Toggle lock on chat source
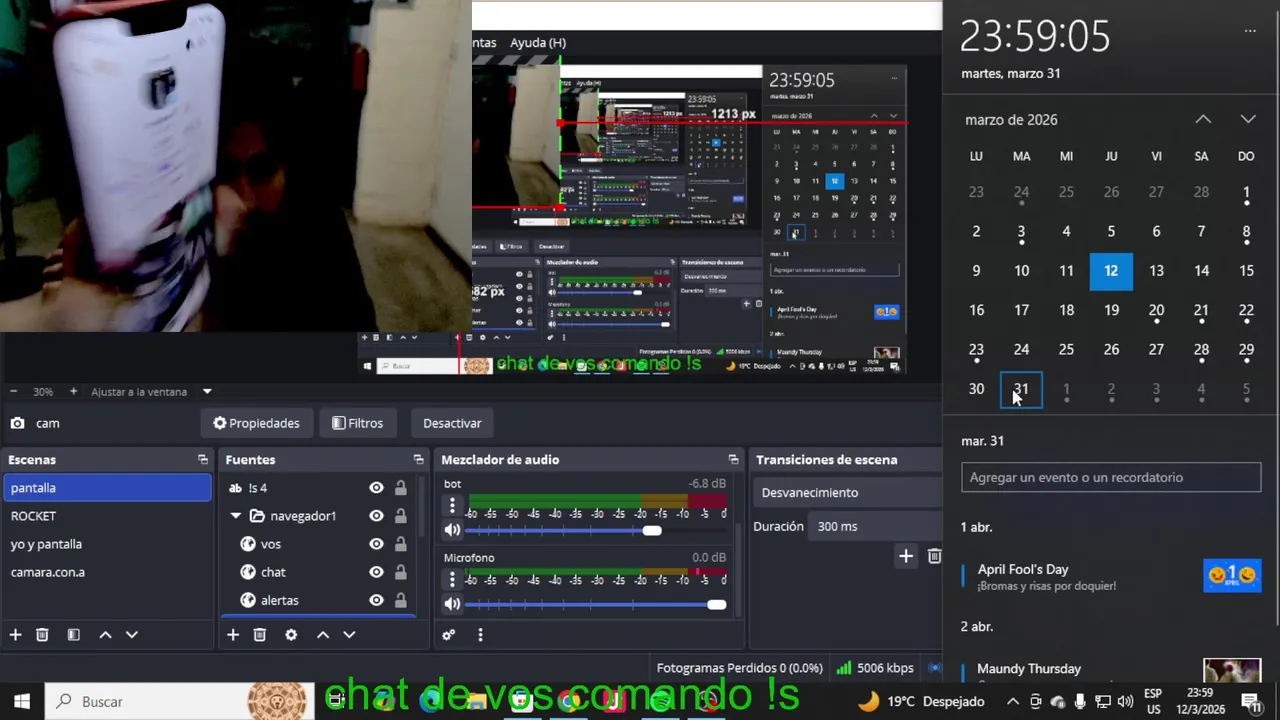The width and height of the screenshot is (1280, 720). click(x=400, y=572)
